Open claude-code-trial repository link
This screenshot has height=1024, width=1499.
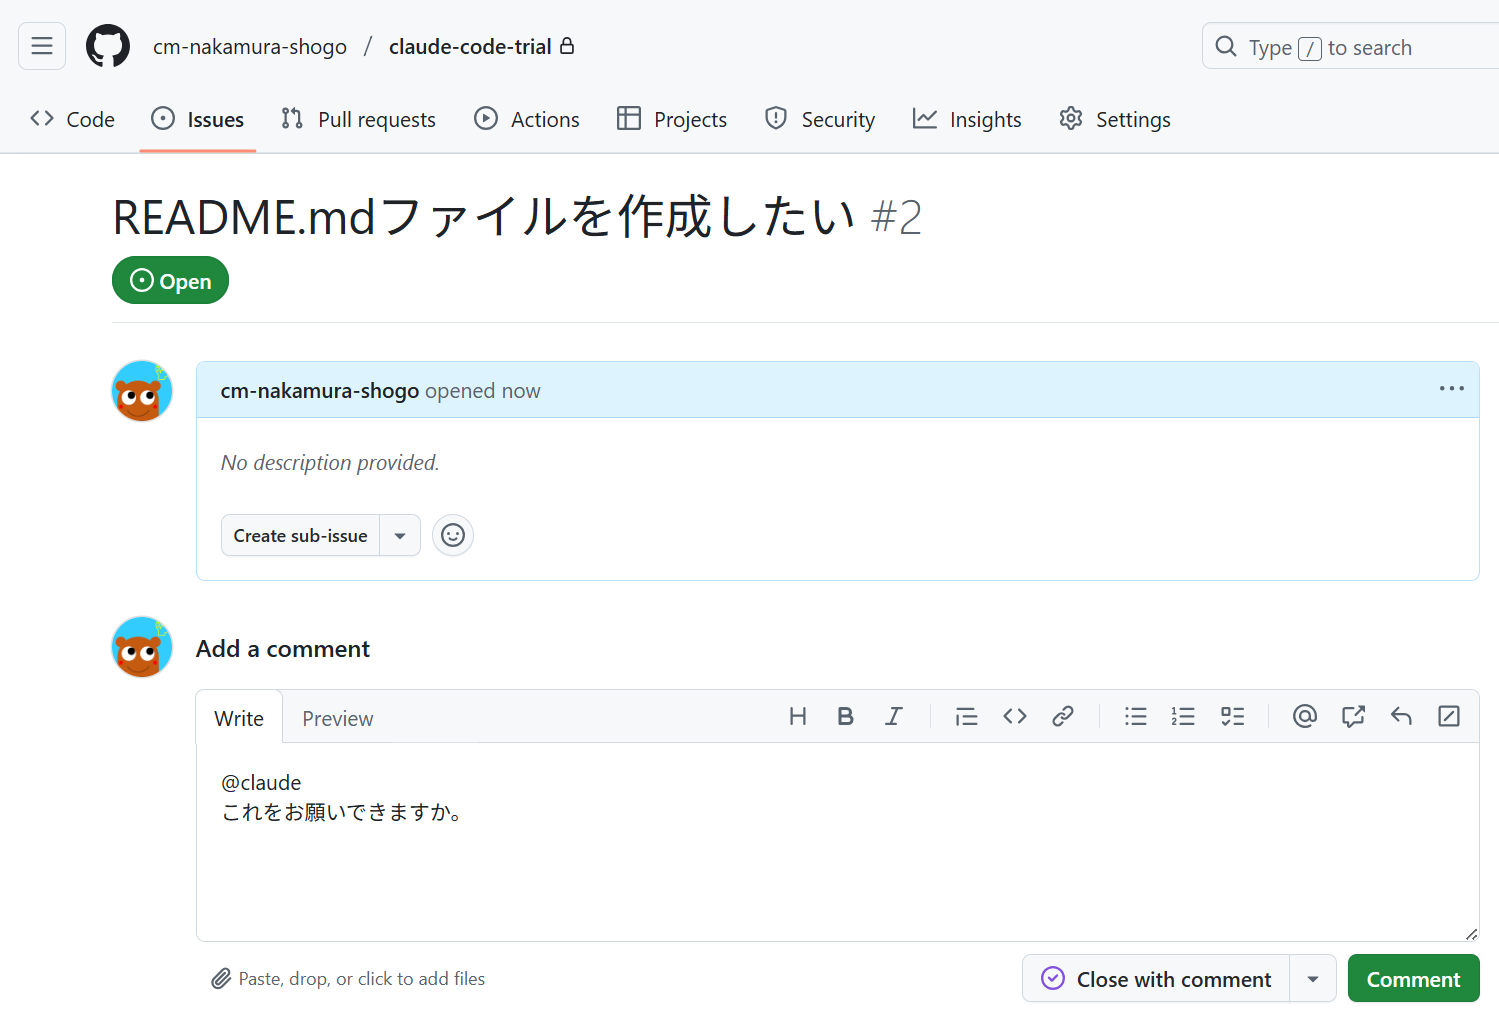[x=470, y=47]
